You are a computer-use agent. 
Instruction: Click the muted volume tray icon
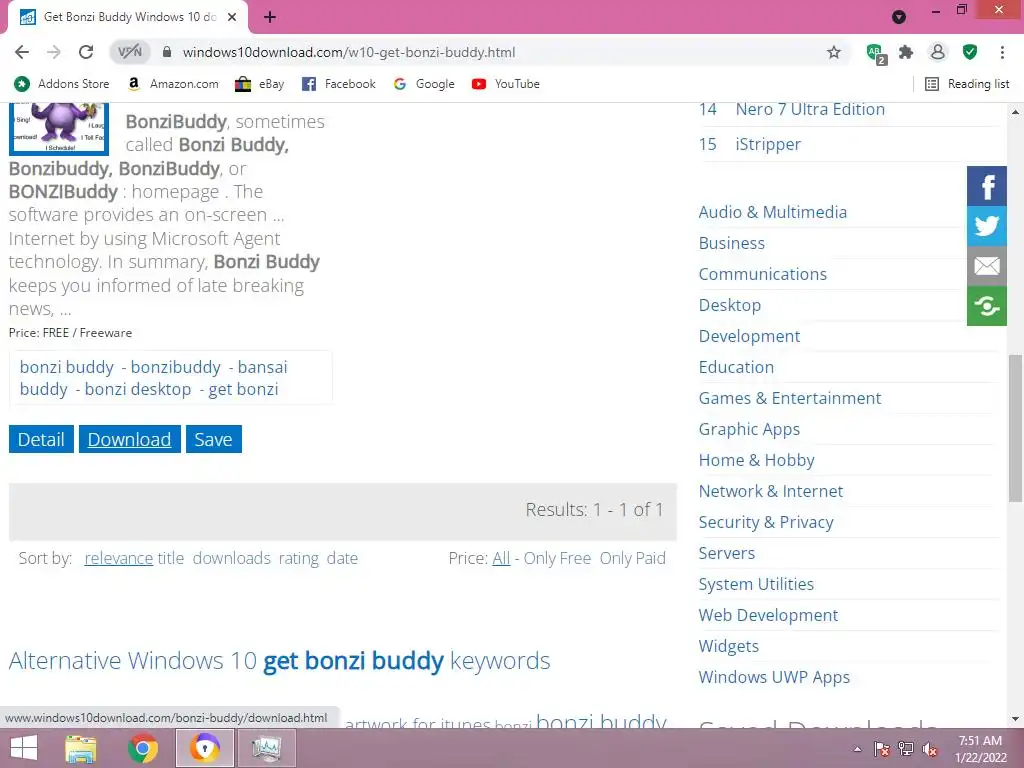tap(929, 749)
